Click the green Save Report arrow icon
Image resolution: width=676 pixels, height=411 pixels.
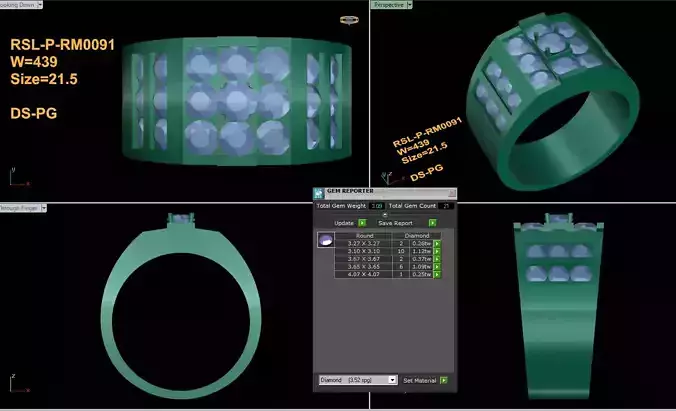(432, 223)
